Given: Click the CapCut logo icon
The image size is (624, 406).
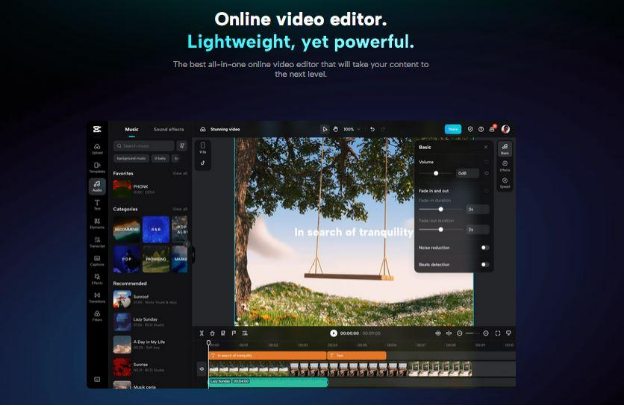Looking at the screenshot, I should pyautogui.click(x=97, y=129).
